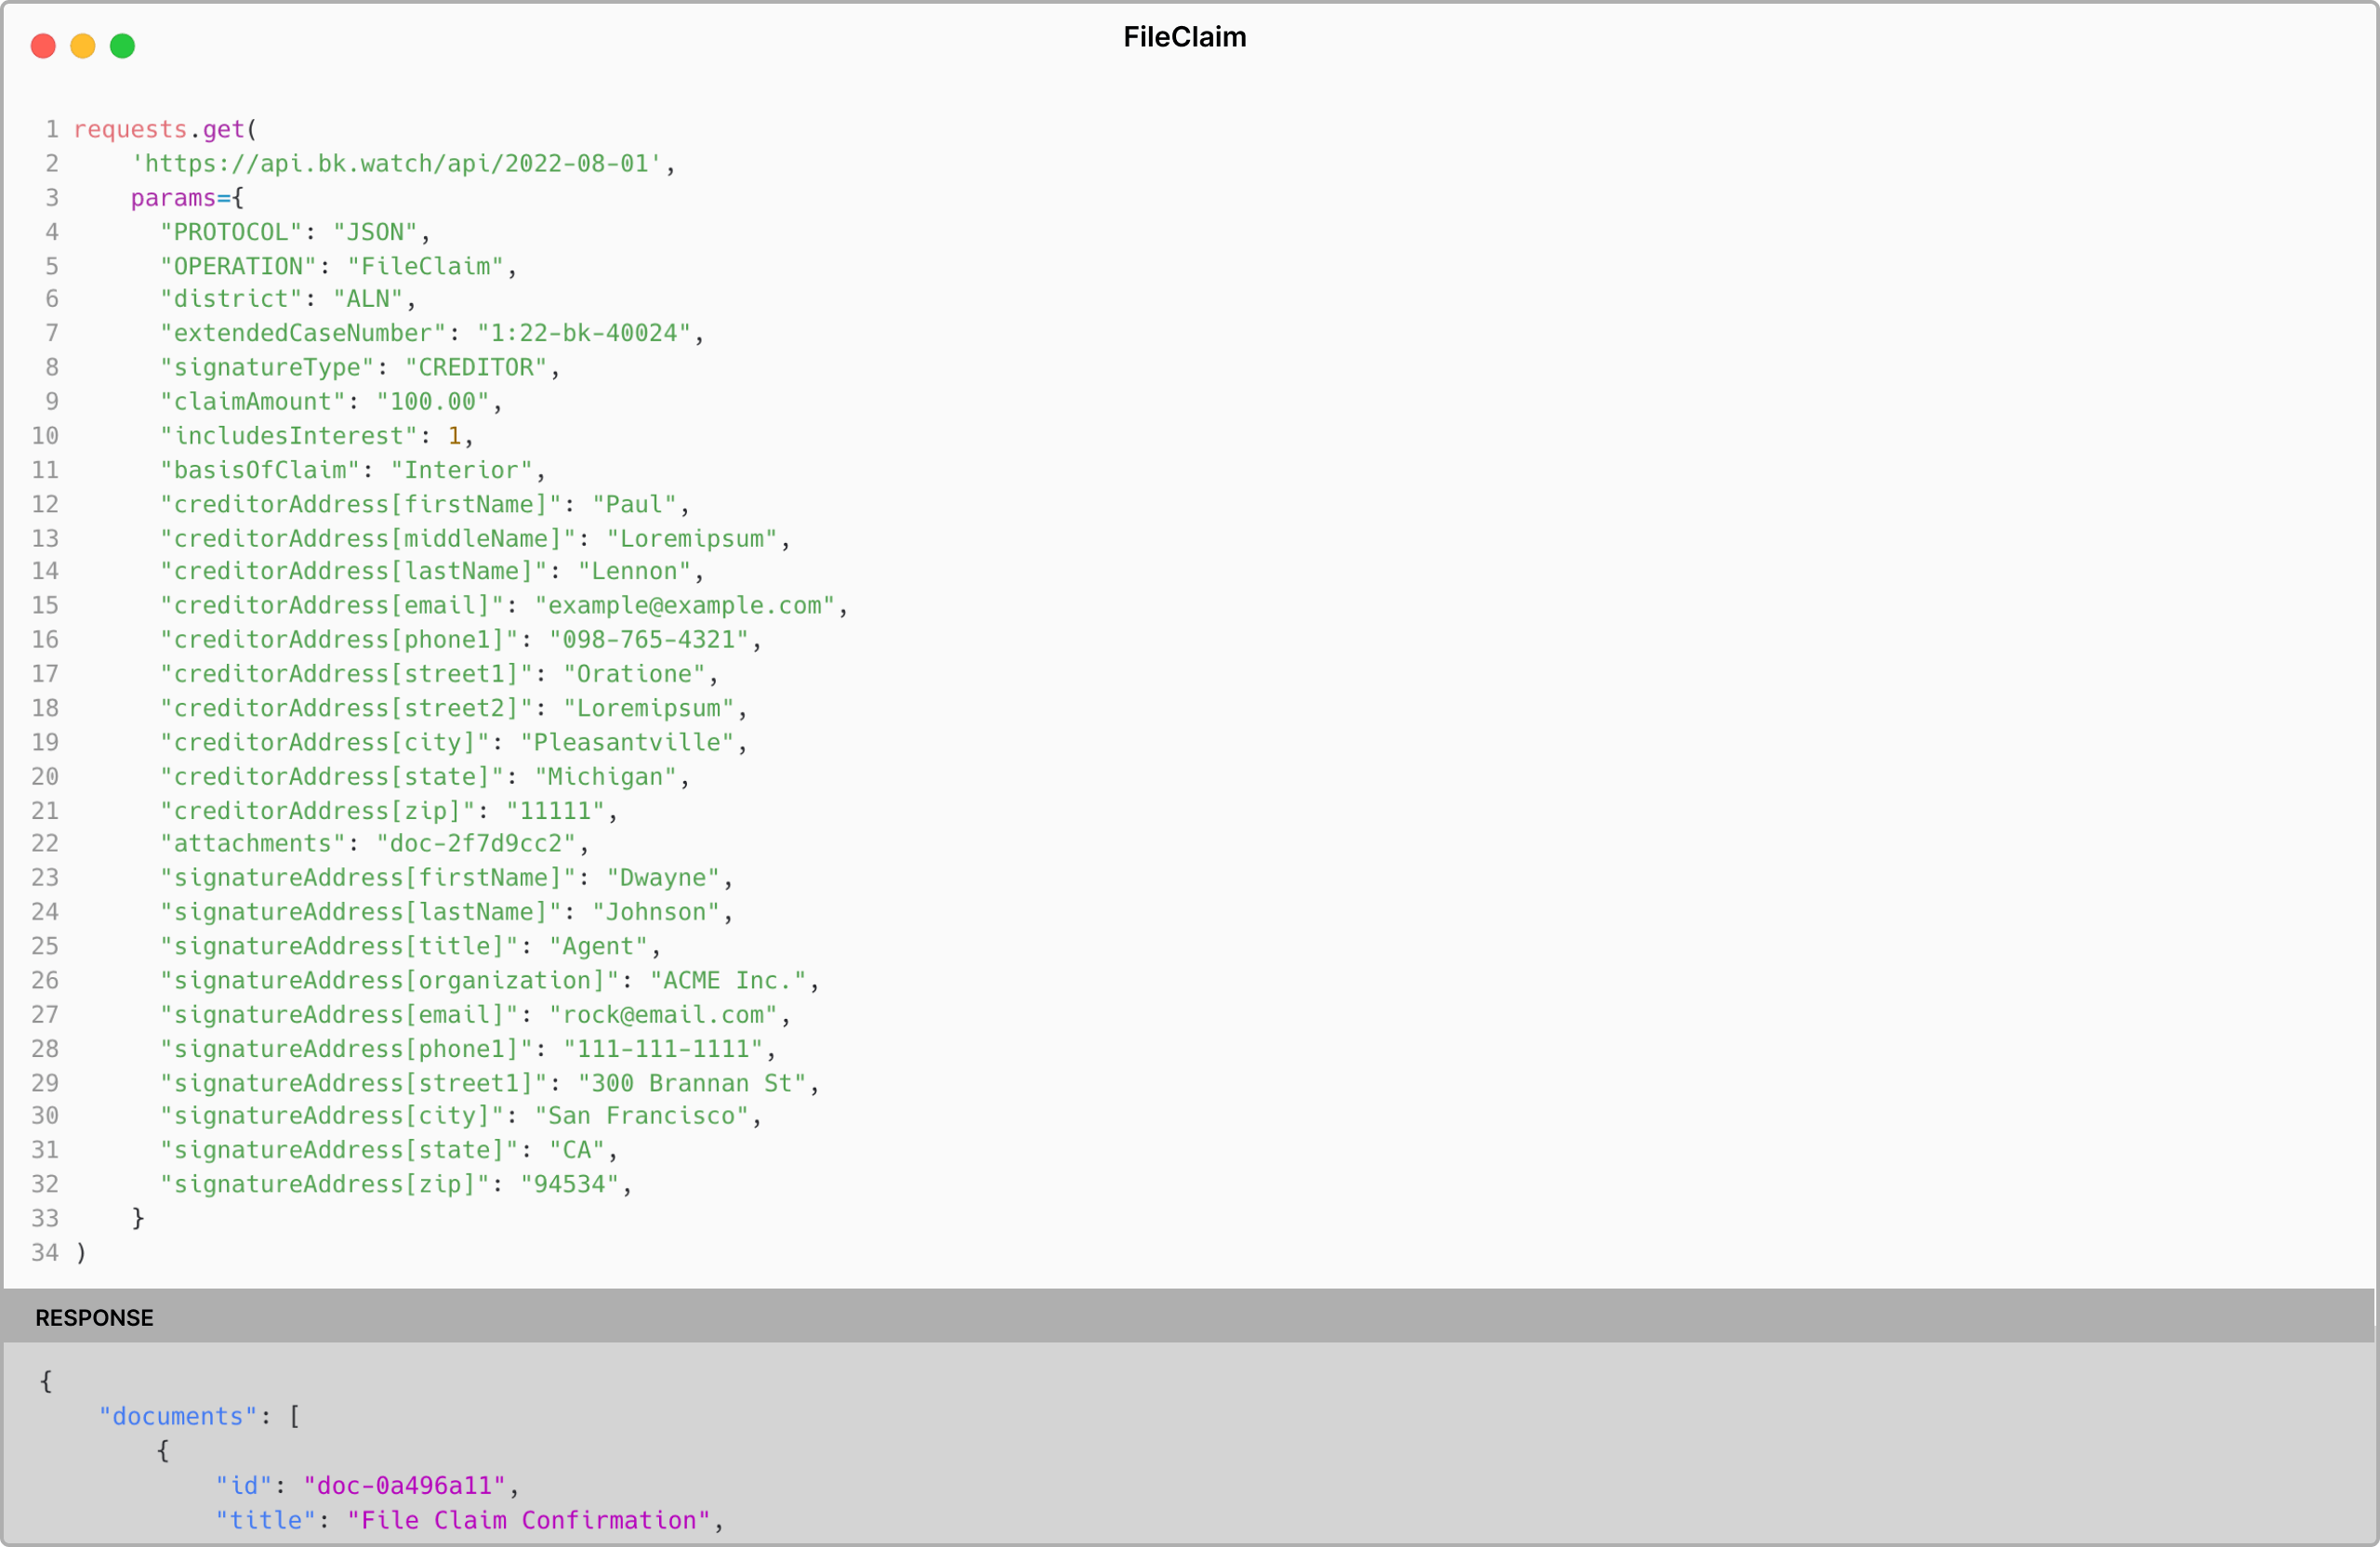The width and height of the screenshot is (2380, 1547).
Task: Click the email value example@example.com
Action: (684, 606)
